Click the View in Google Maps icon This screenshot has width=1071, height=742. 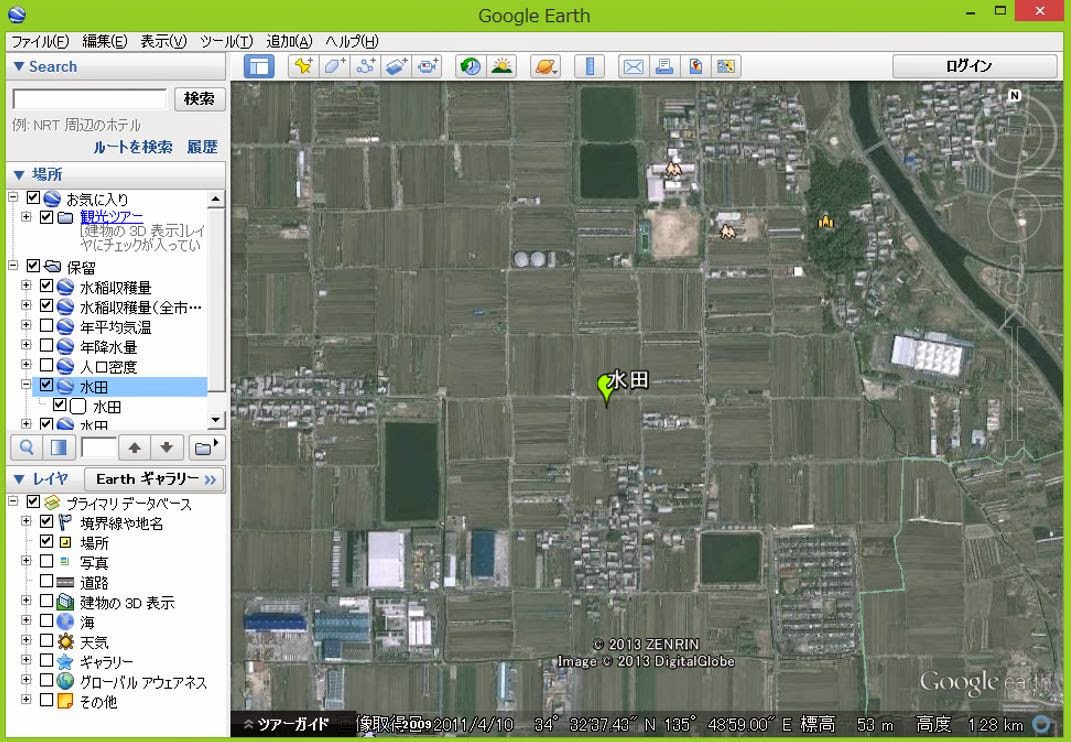(x=695, y=66)
